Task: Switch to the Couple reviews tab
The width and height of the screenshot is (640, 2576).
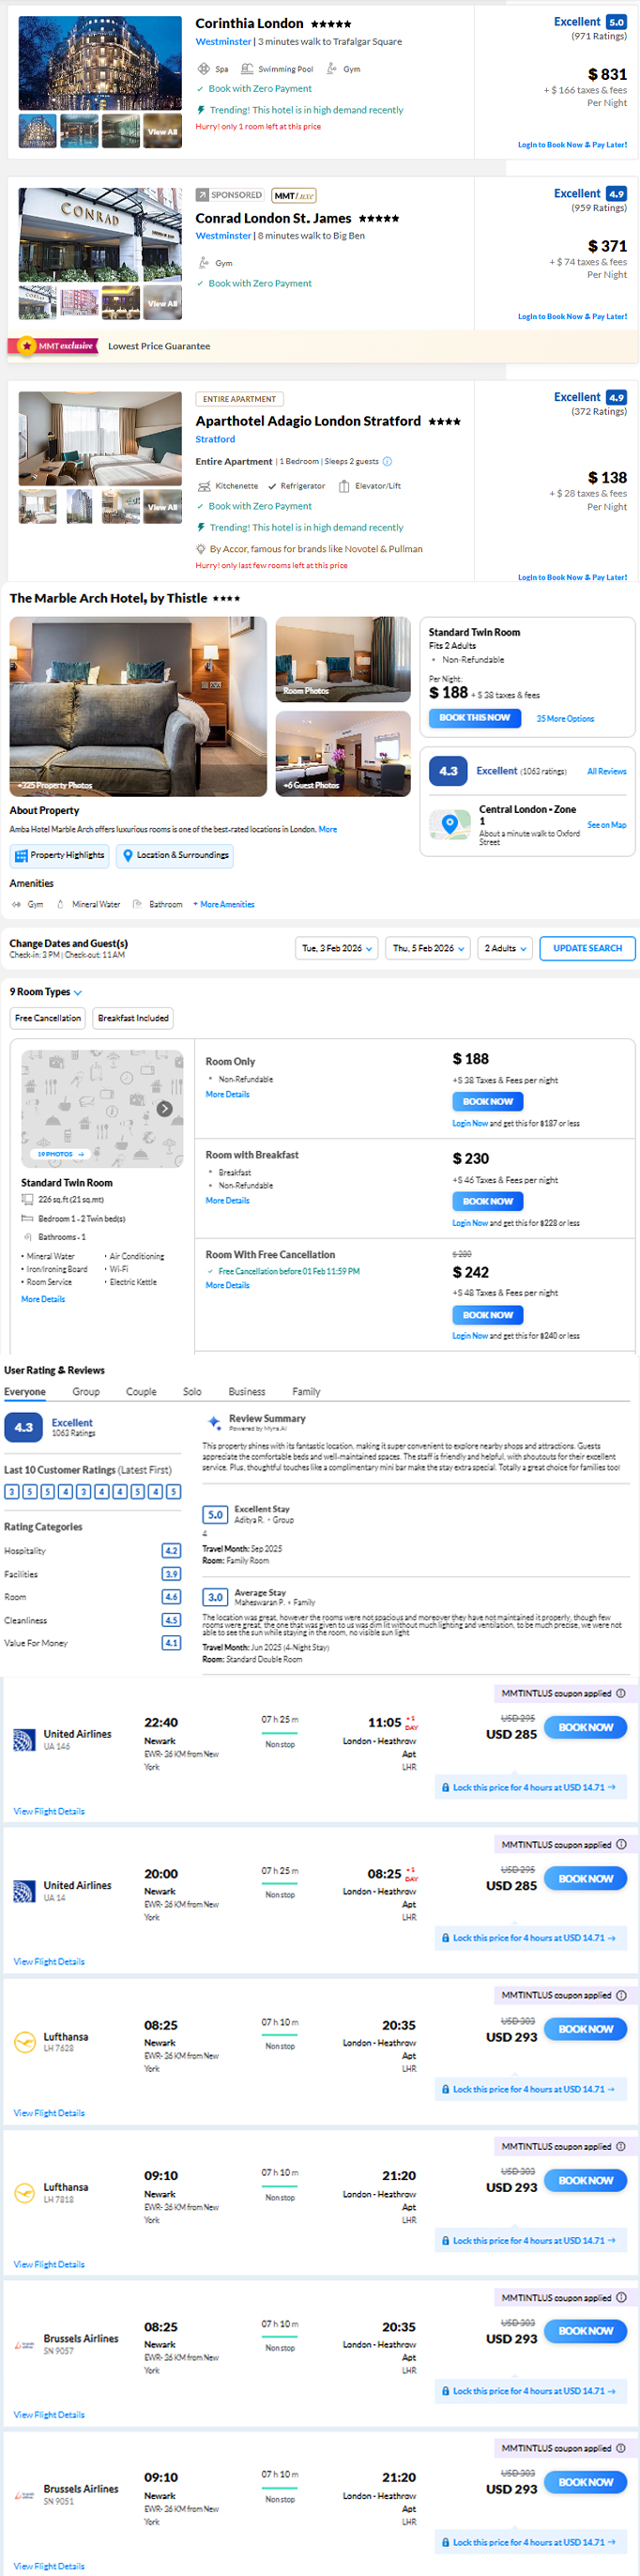Action: (x=141, y=1391)
